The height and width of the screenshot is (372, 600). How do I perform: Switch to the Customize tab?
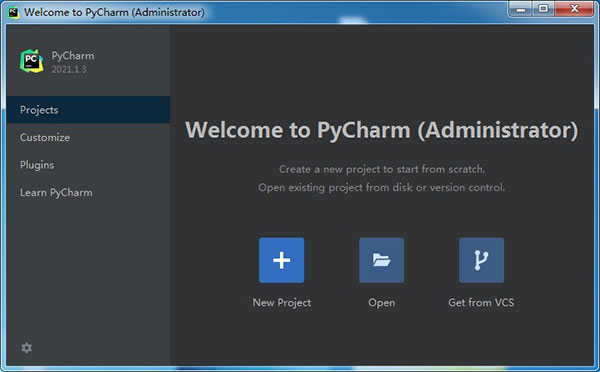[88, 137]
